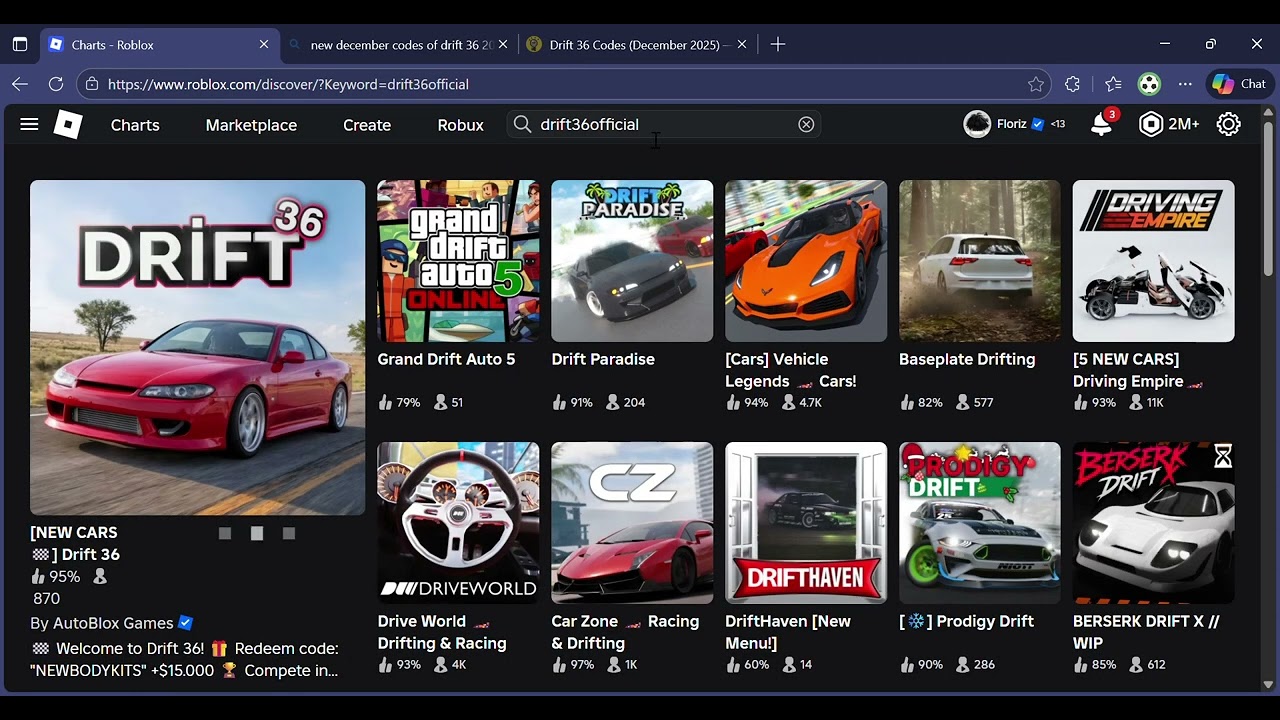The image size is (1280, 720).
Task: Close the Drift 36 Codes tab
Action: pyautogui.click(x=742, y=44)
